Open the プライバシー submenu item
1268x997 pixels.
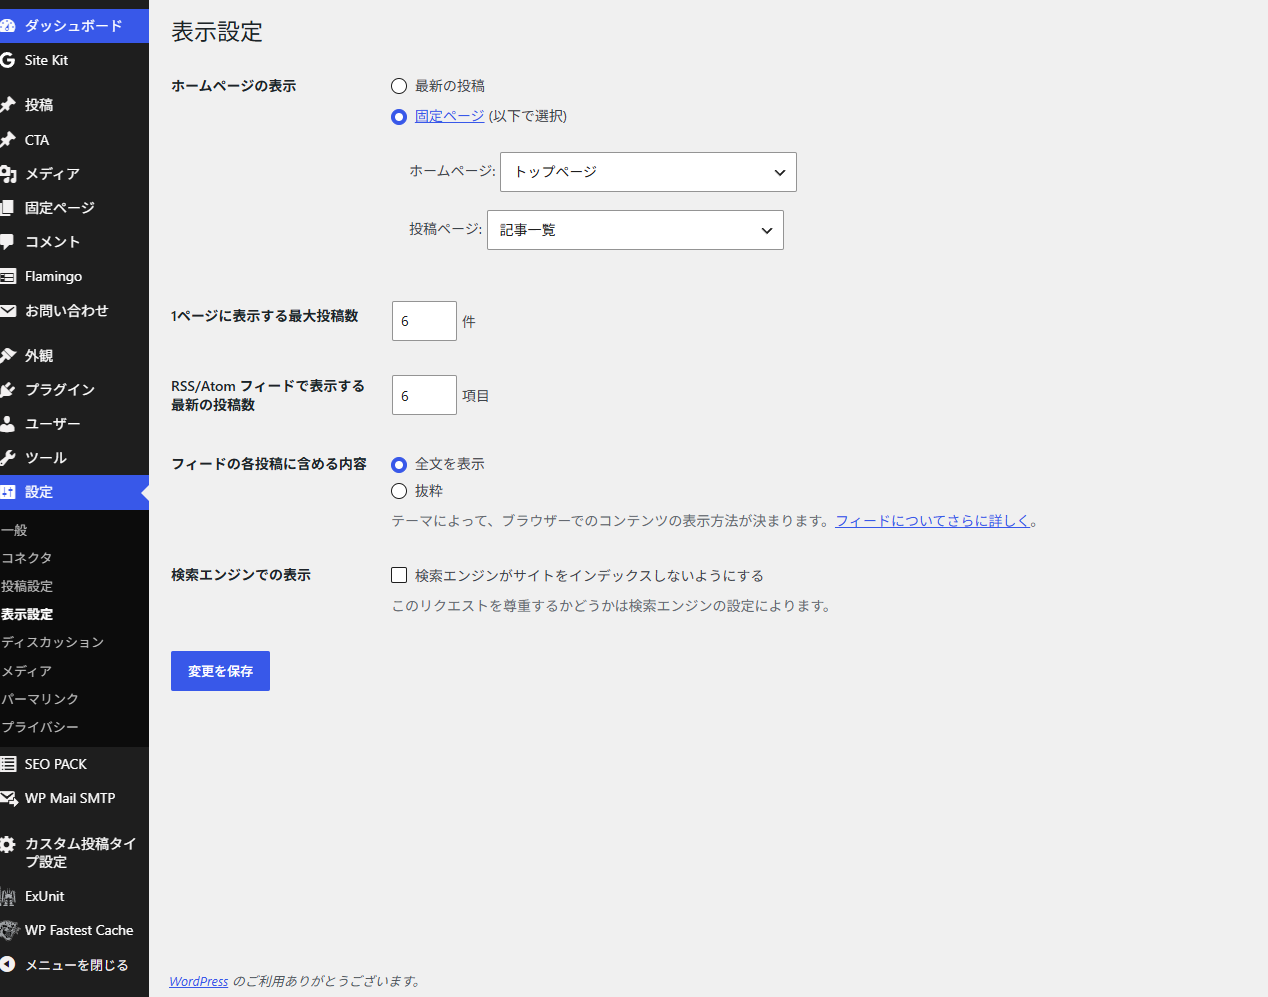click(39, 727)
